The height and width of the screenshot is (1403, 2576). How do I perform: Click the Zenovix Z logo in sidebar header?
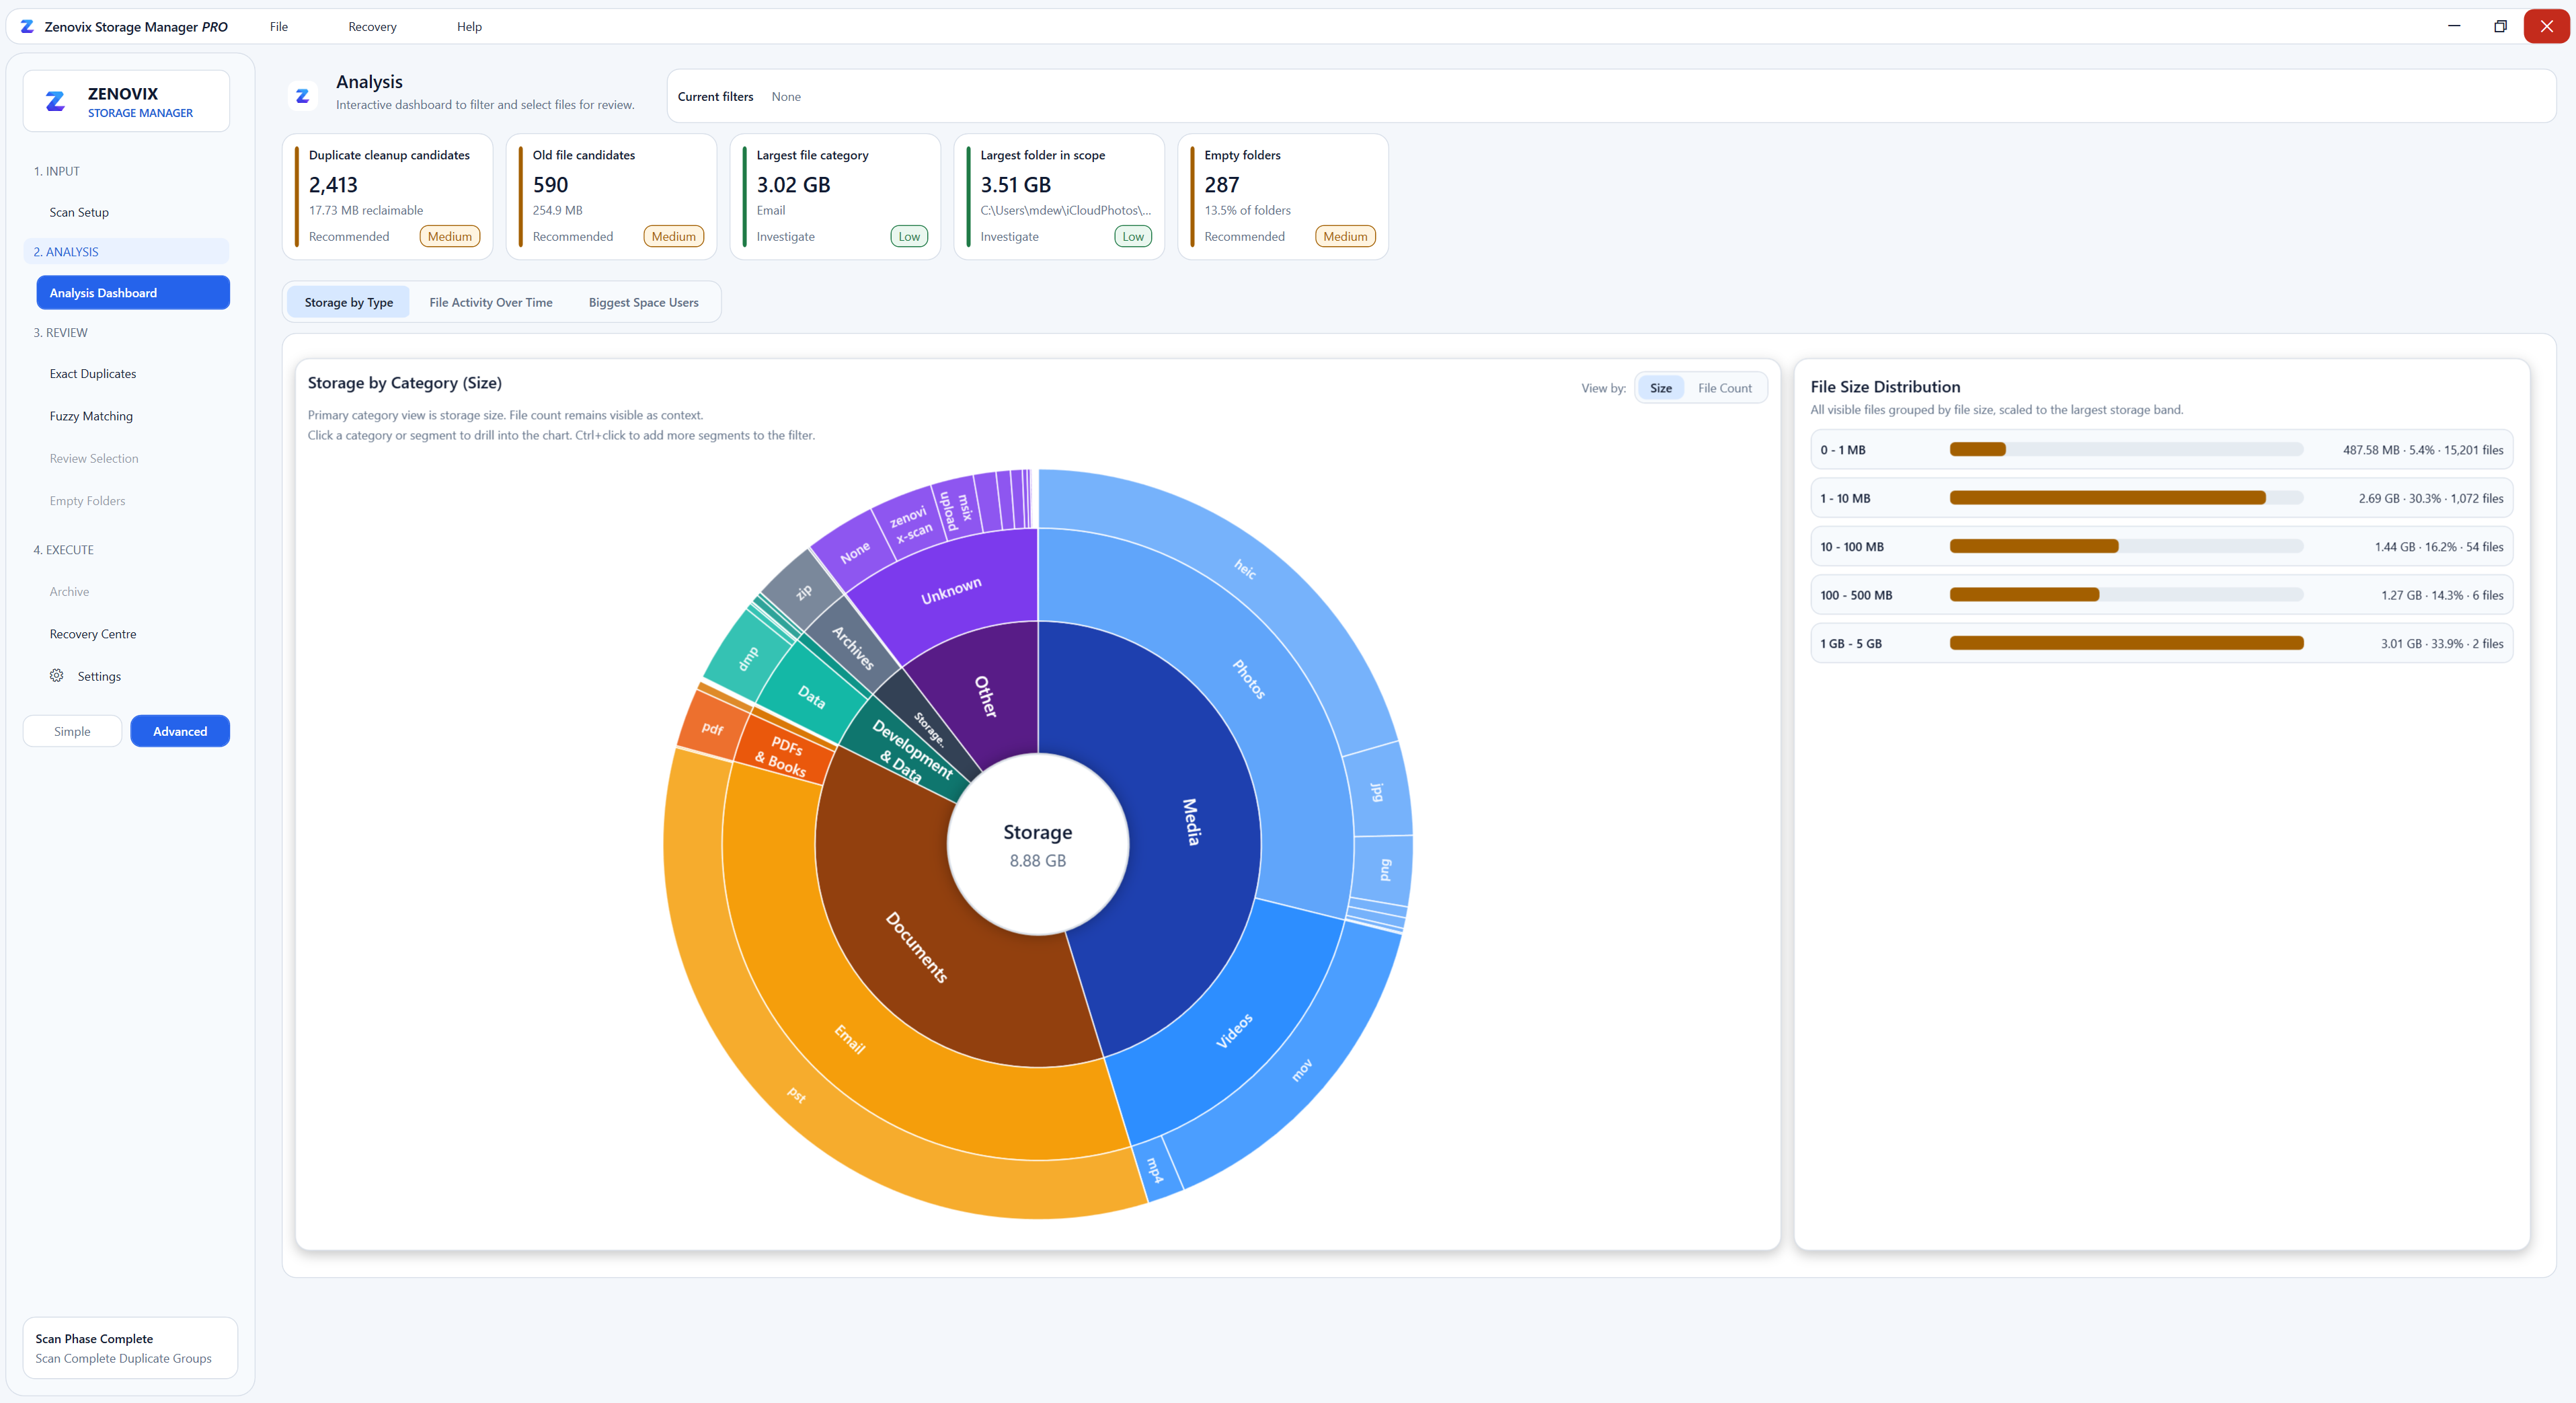(56, 101)
